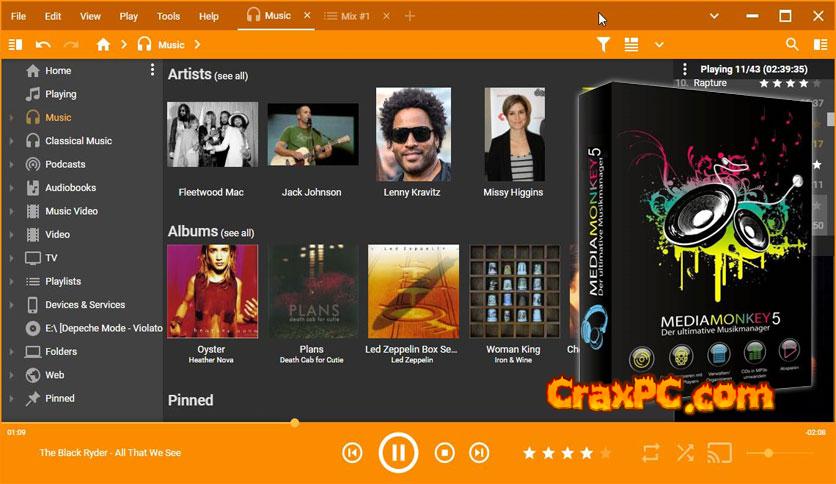Expand the Music tree node

point(11,117)
